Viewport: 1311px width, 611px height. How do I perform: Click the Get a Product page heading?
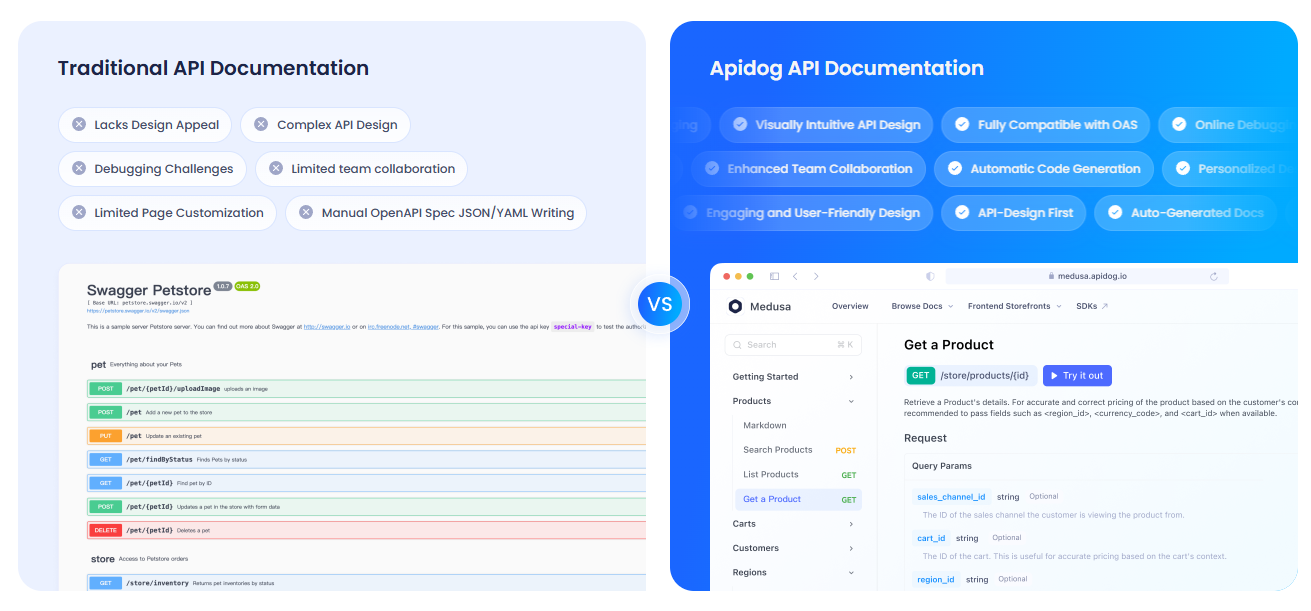point(949,345)
